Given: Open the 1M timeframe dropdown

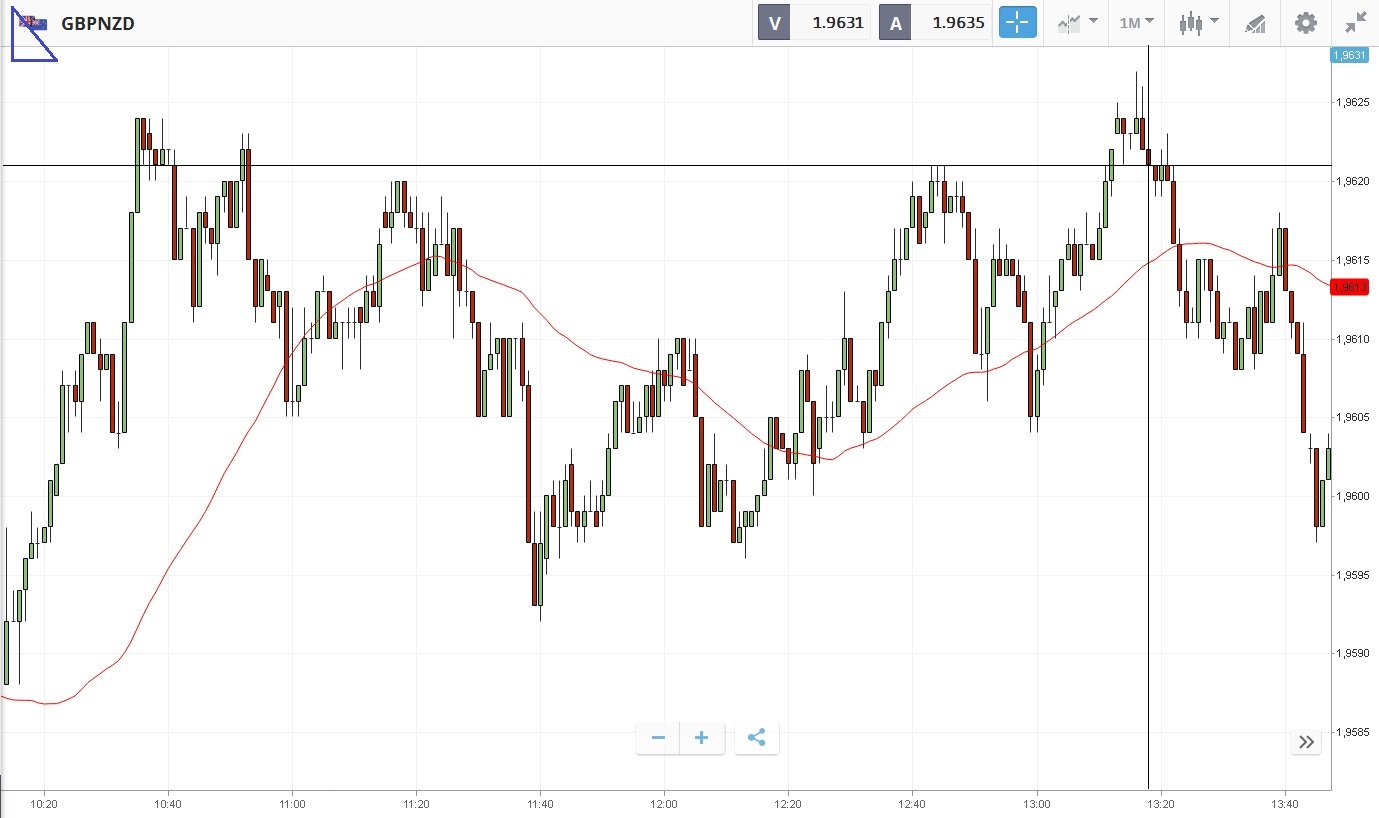Looking at the screenshot, I should click(1136, 23).
